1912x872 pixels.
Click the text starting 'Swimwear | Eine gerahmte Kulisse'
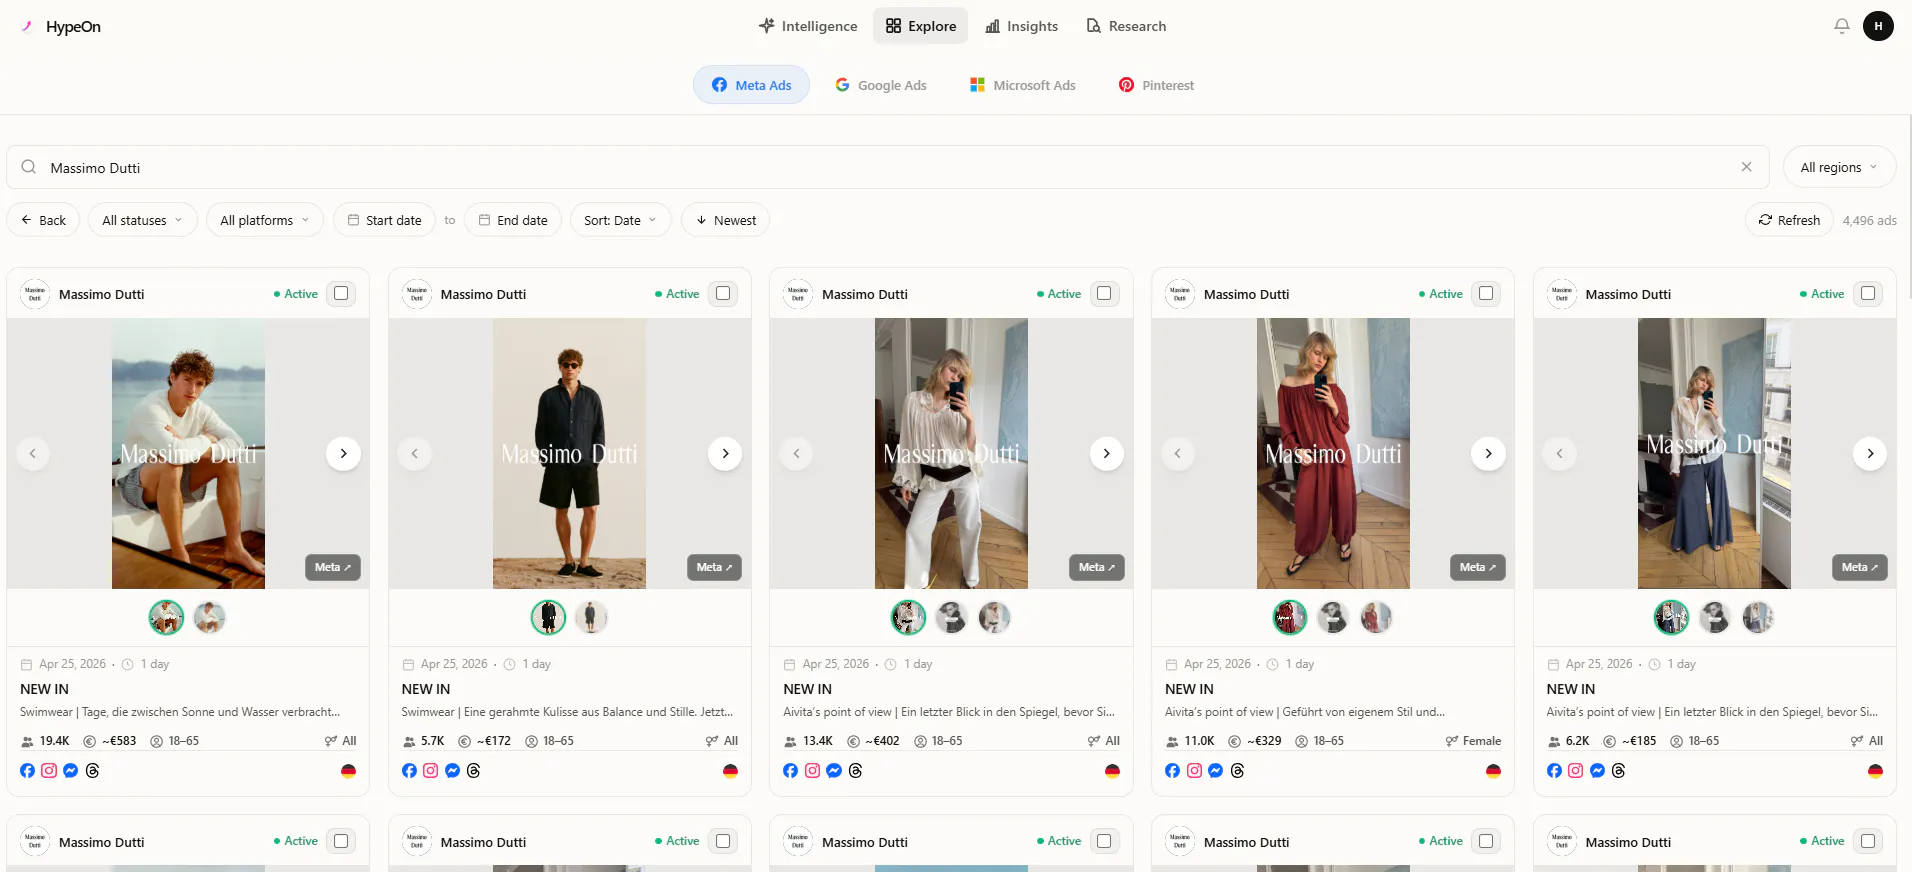[567, 712]
